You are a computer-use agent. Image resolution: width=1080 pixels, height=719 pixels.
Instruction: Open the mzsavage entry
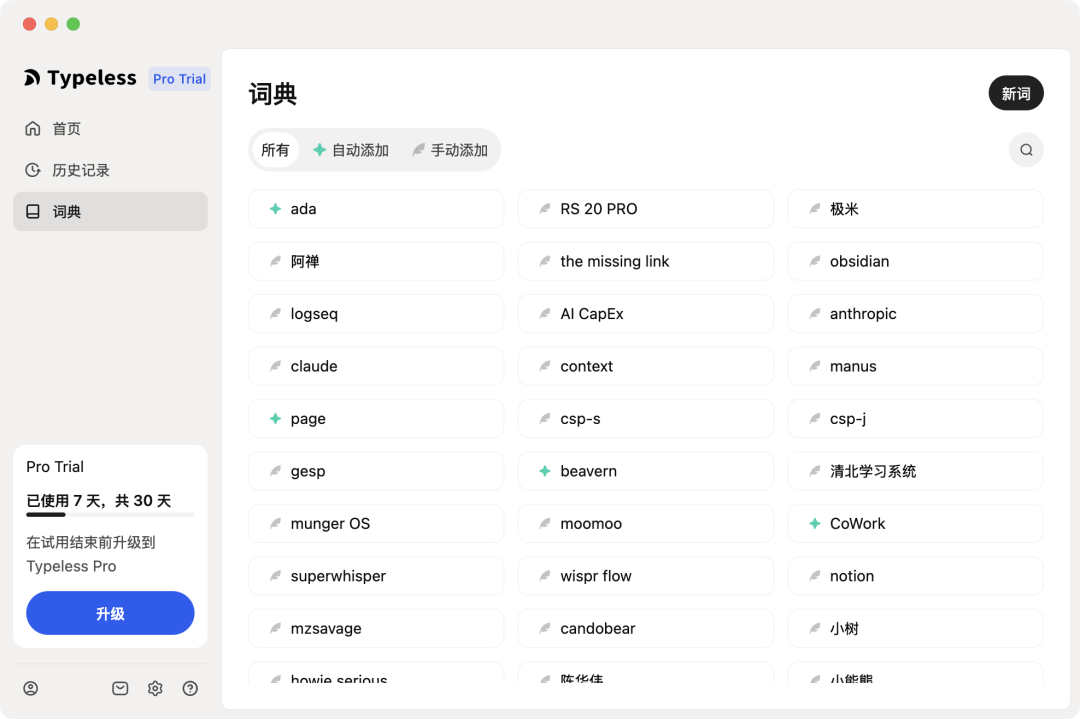tap(376, 628)
